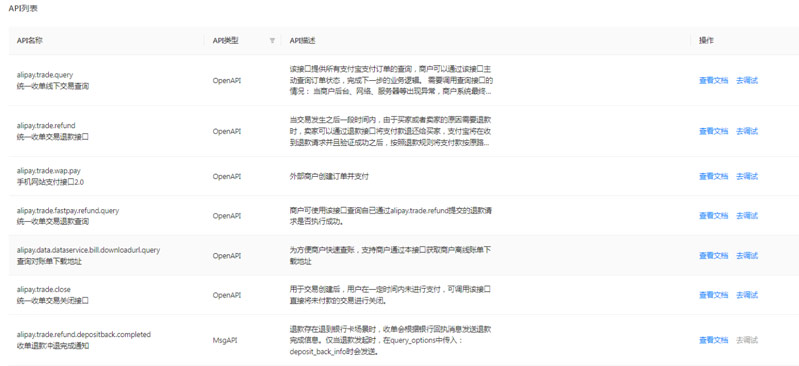The height and width of the screenshot is (366, 799).
Task: Open 查看文档 for refund.depositback.completed
Action: [713, 340]
